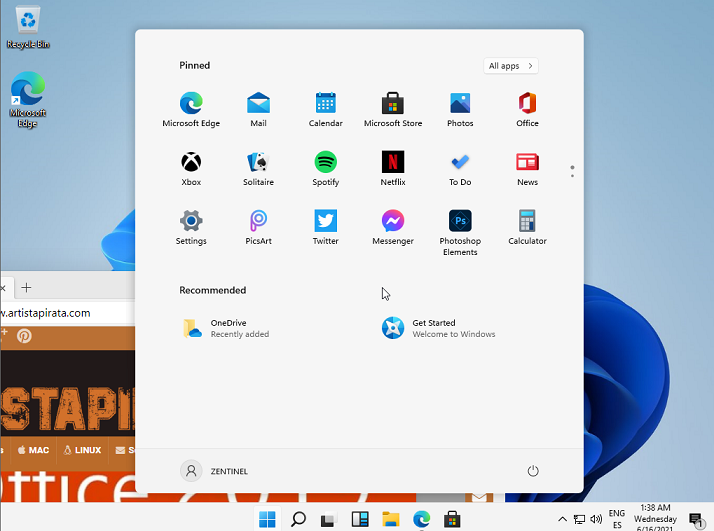
Task: Launch the News app
Action: (x=527, y=168)
